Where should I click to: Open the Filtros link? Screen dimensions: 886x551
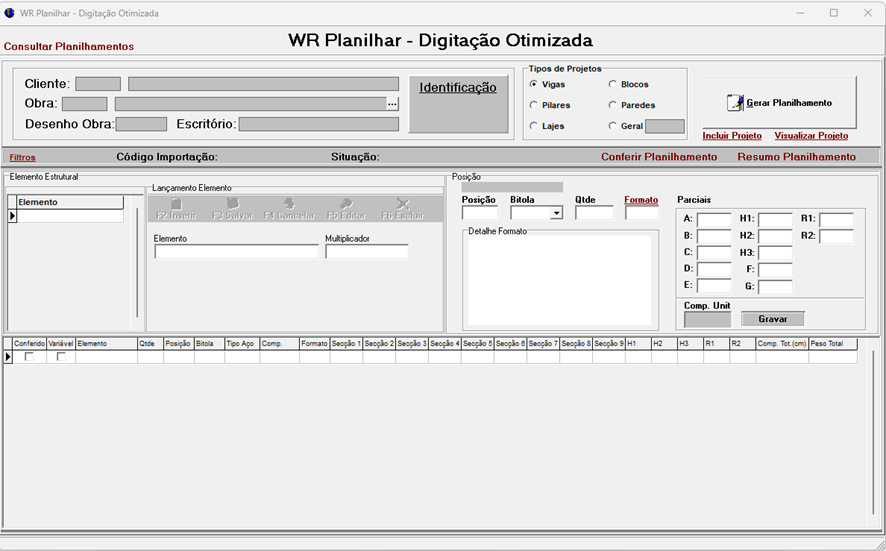[22, 157]
